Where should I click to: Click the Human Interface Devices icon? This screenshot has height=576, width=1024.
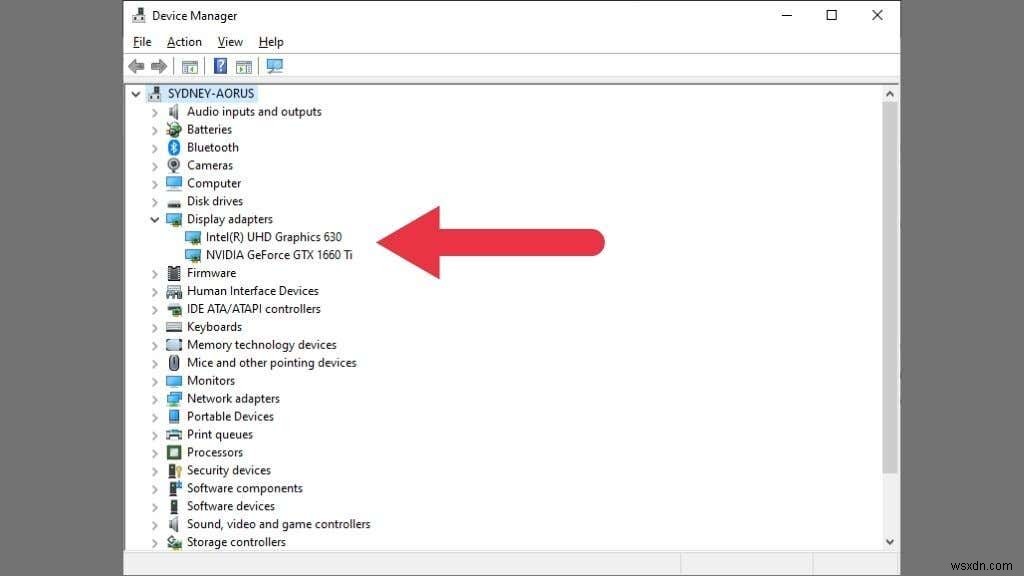[174, 291]
